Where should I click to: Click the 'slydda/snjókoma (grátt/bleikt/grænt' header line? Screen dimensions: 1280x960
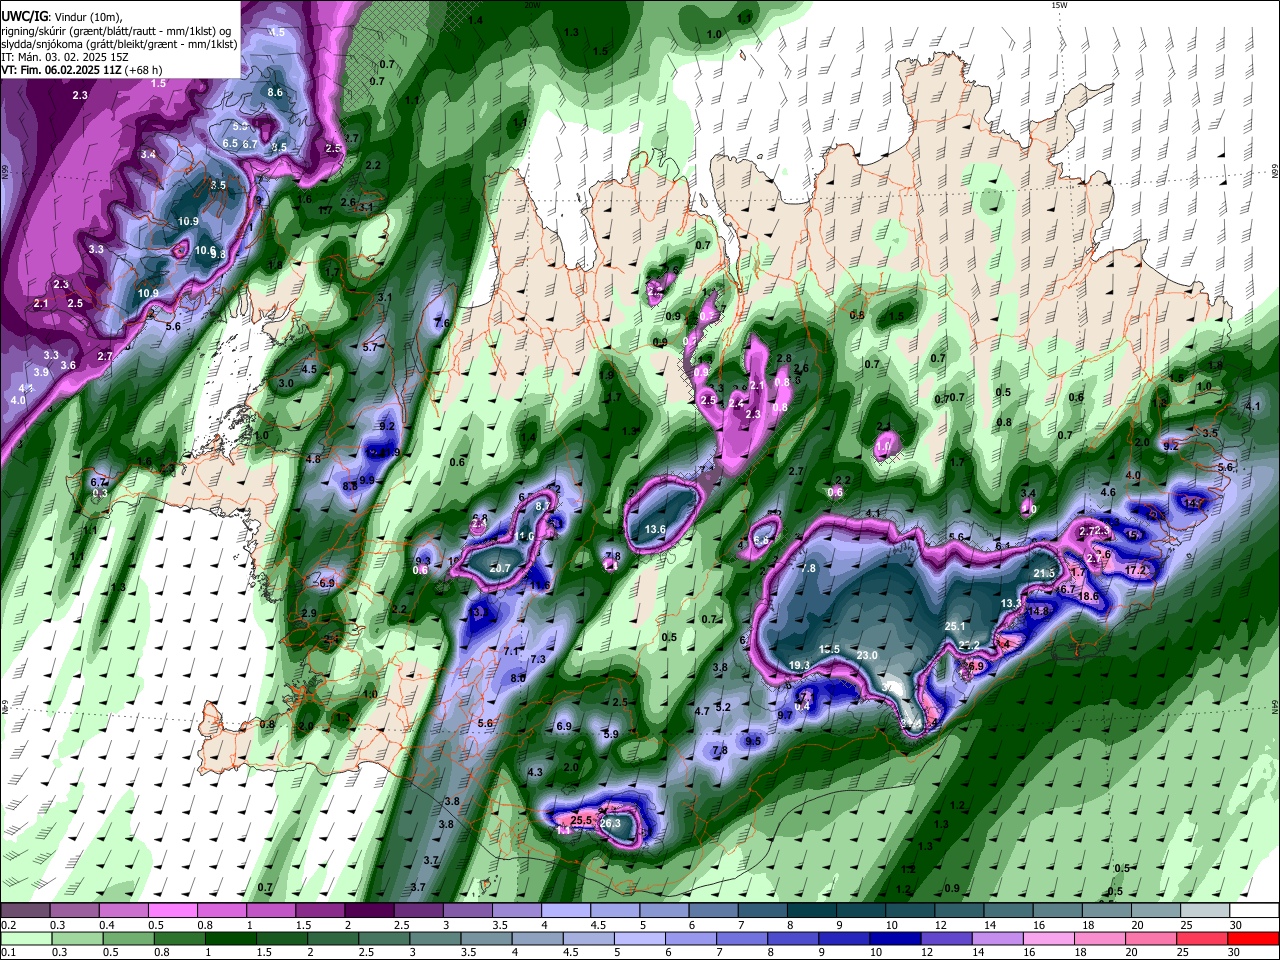[x=119, y=44]
